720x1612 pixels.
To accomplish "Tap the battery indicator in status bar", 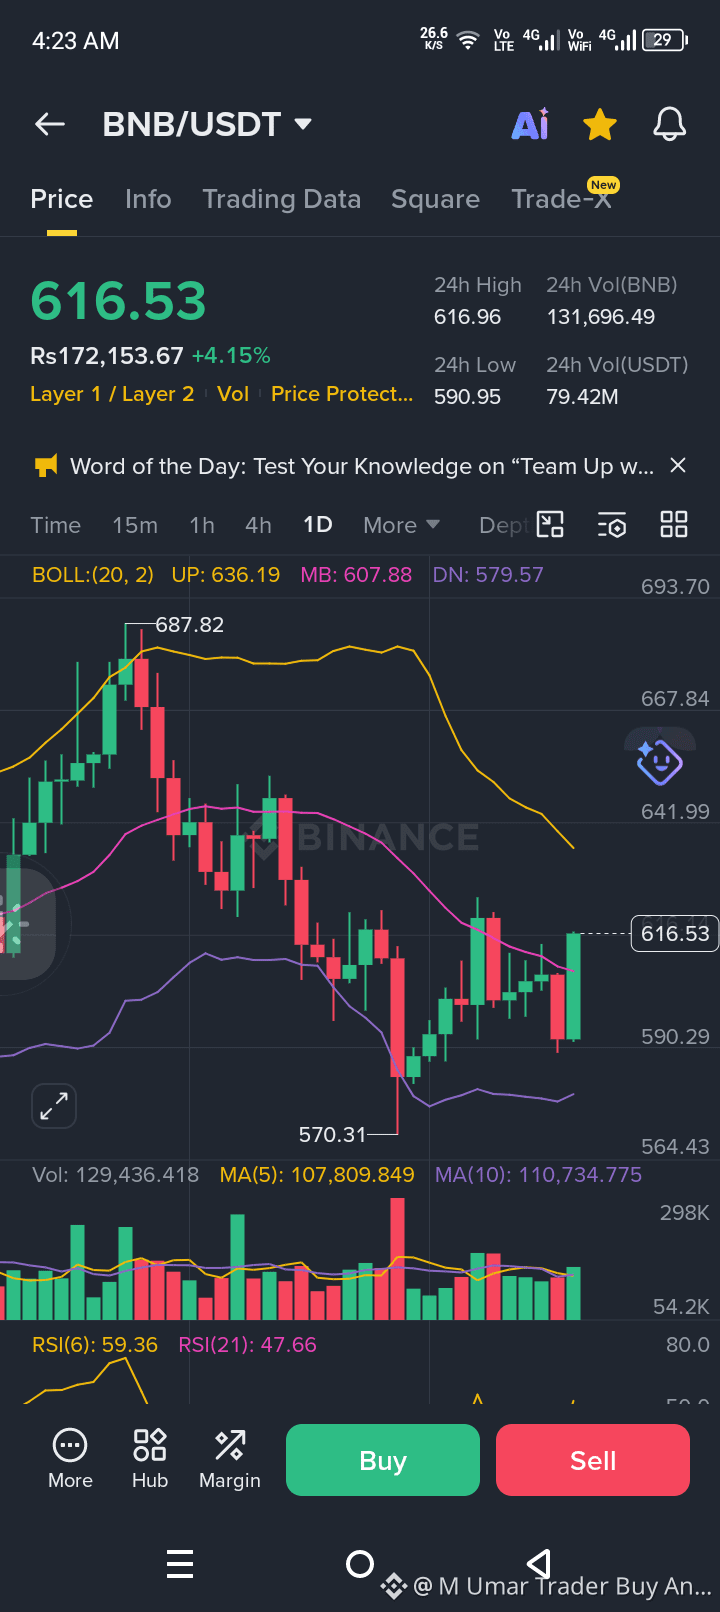I will (x=665, y=40).
